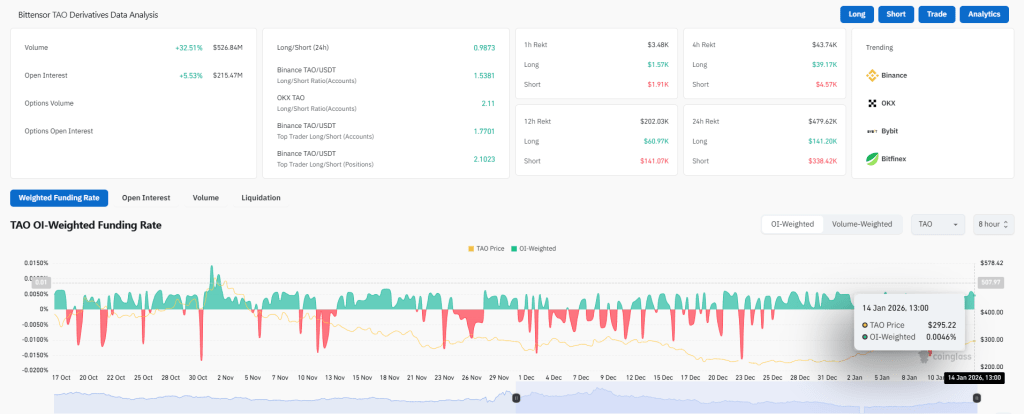Click the left handle of range navigator
Screen dimensions: 1024x414
(x=516, y=398)
